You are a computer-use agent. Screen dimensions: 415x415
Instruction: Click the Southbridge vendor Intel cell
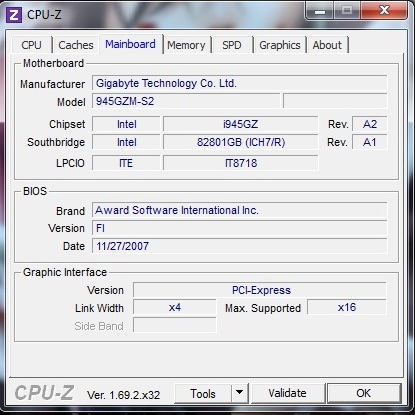pos(126,142)
